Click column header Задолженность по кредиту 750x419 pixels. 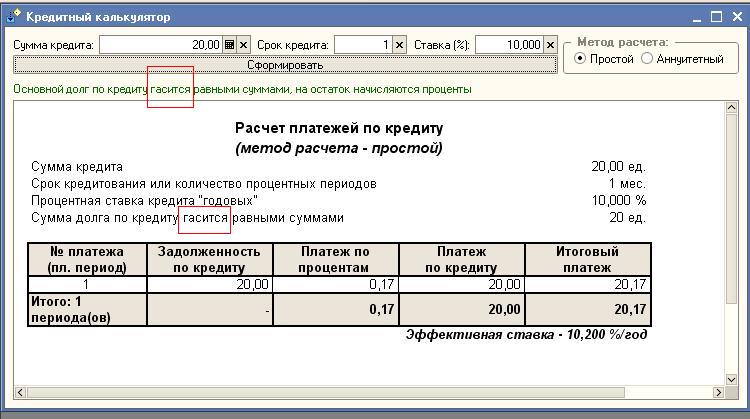[x=210, y=259]
